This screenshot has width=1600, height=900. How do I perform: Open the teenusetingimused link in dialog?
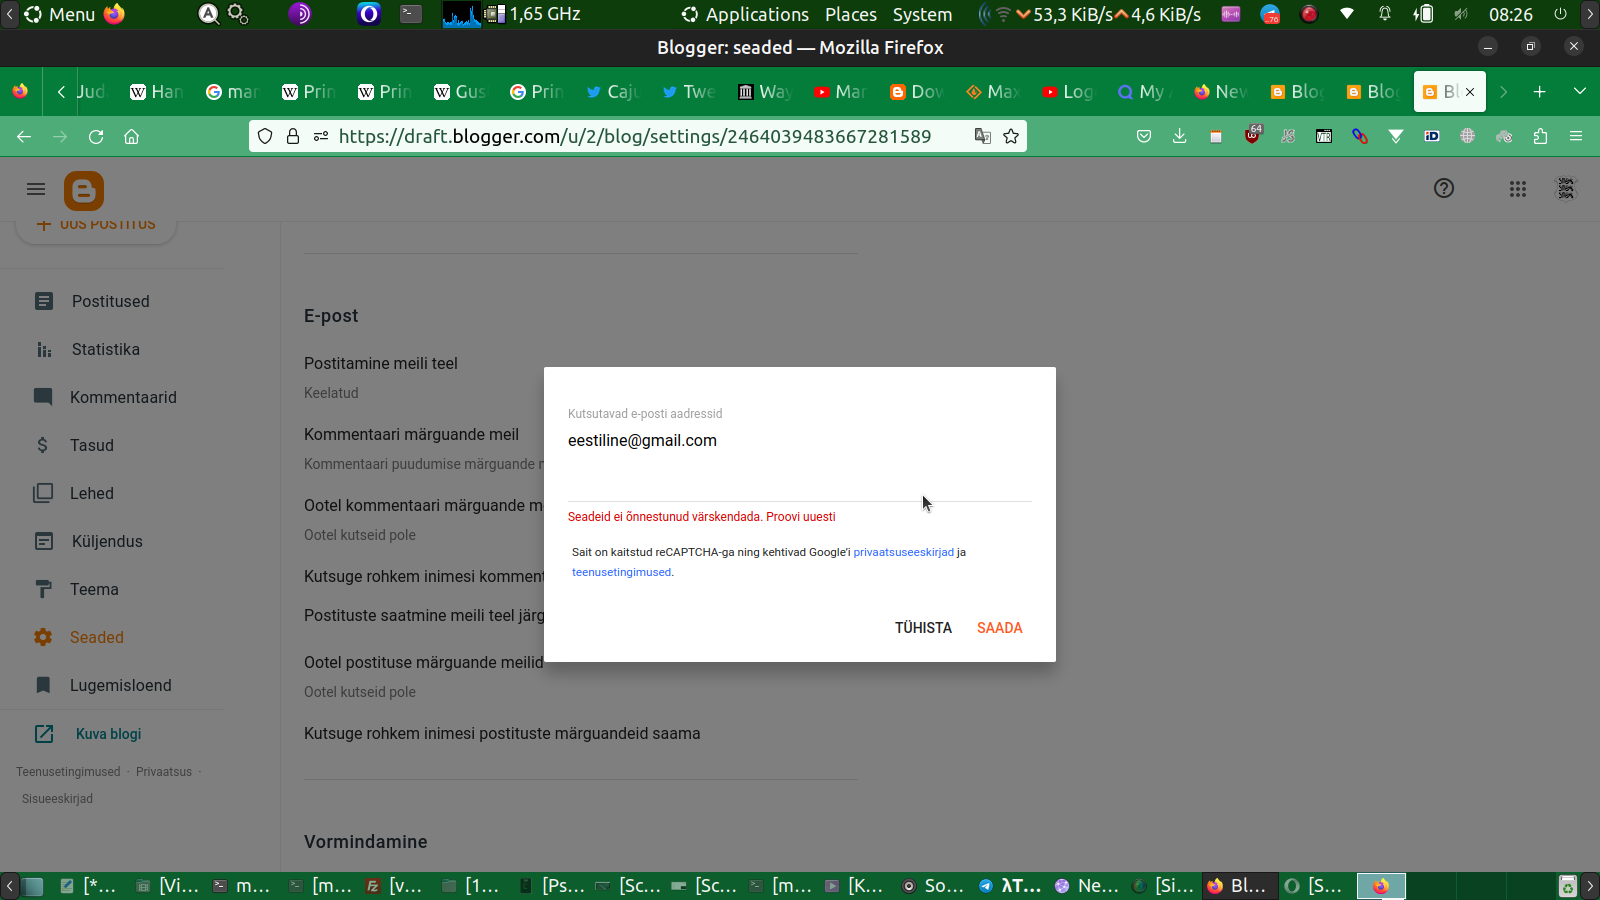[x=621, y=572]
